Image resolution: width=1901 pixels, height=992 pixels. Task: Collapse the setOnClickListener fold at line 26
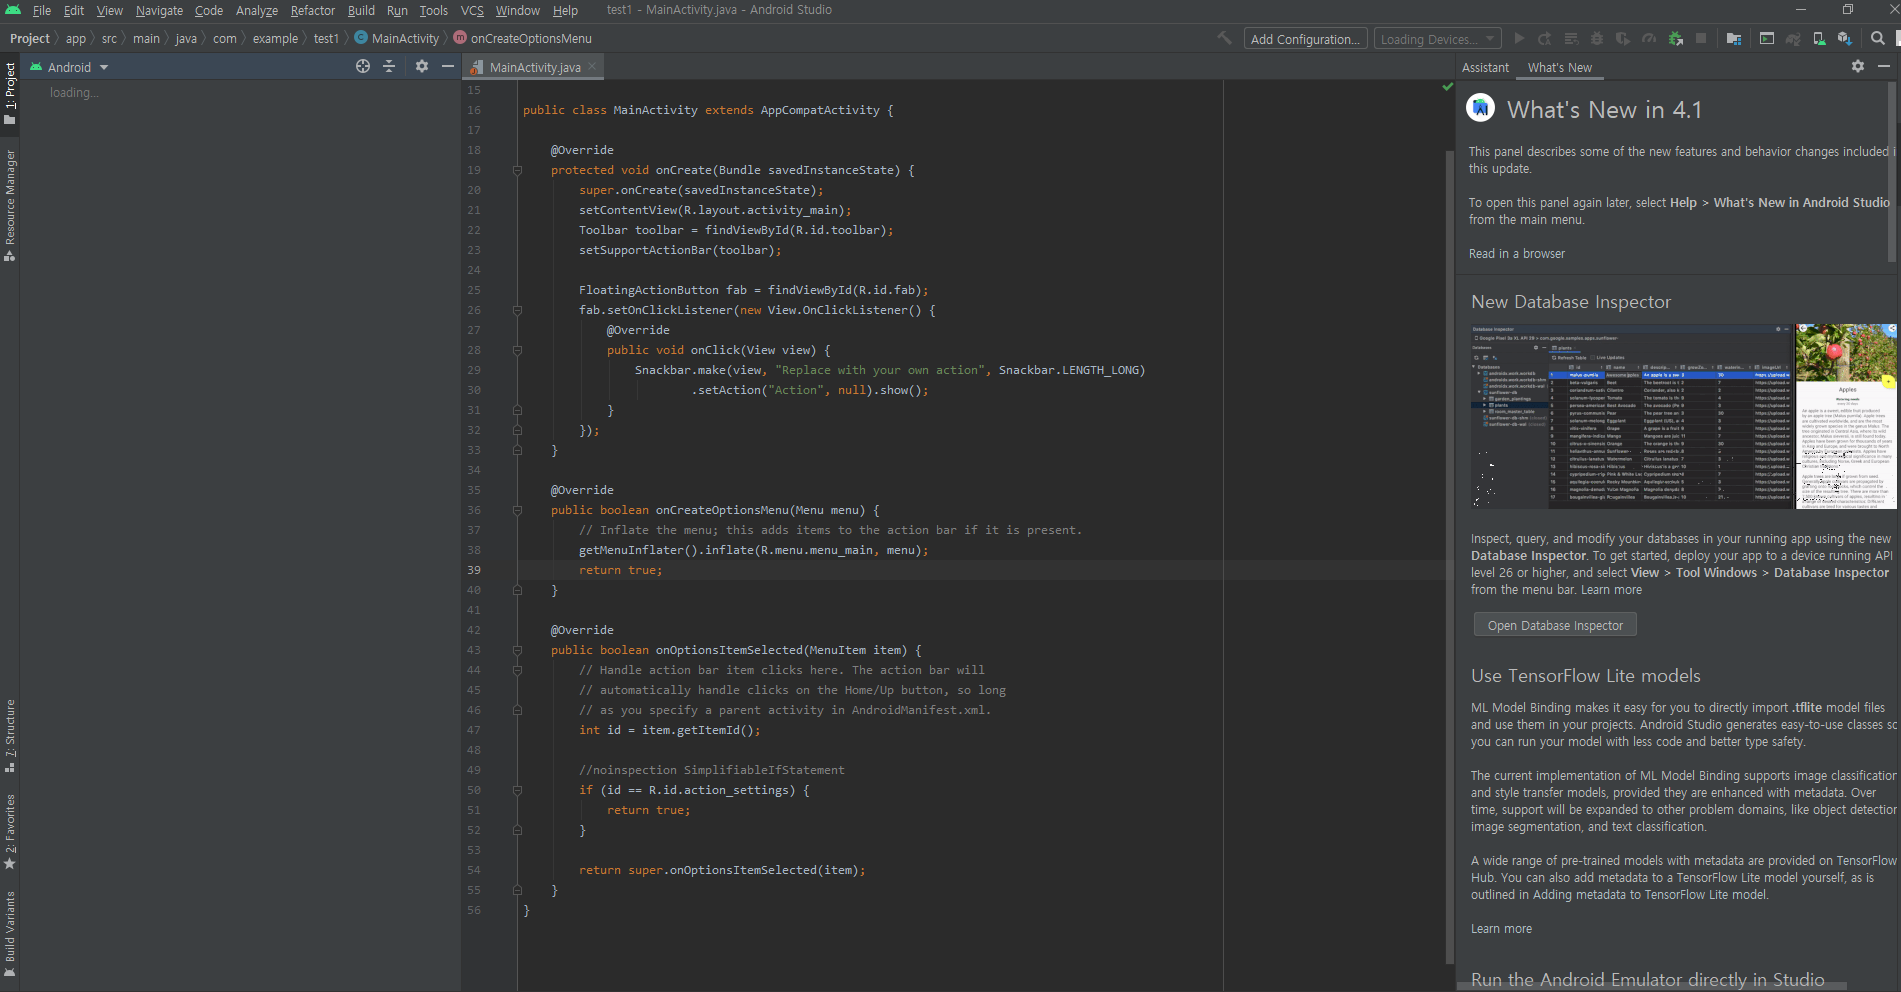[517, 310]
